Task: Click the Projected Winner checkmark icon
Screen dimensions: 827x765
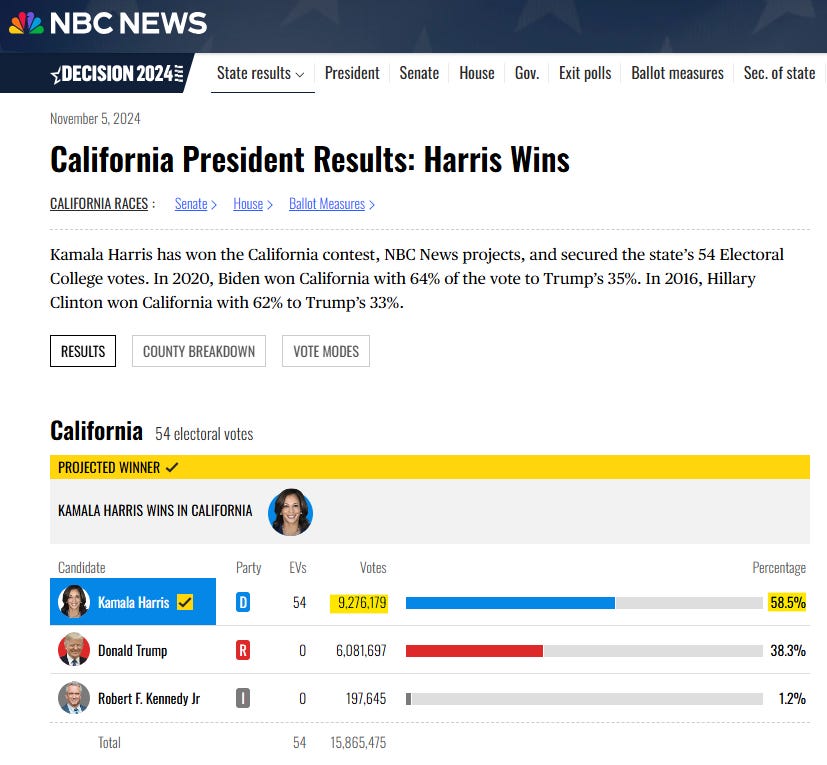Action: [x=172, y=467]
